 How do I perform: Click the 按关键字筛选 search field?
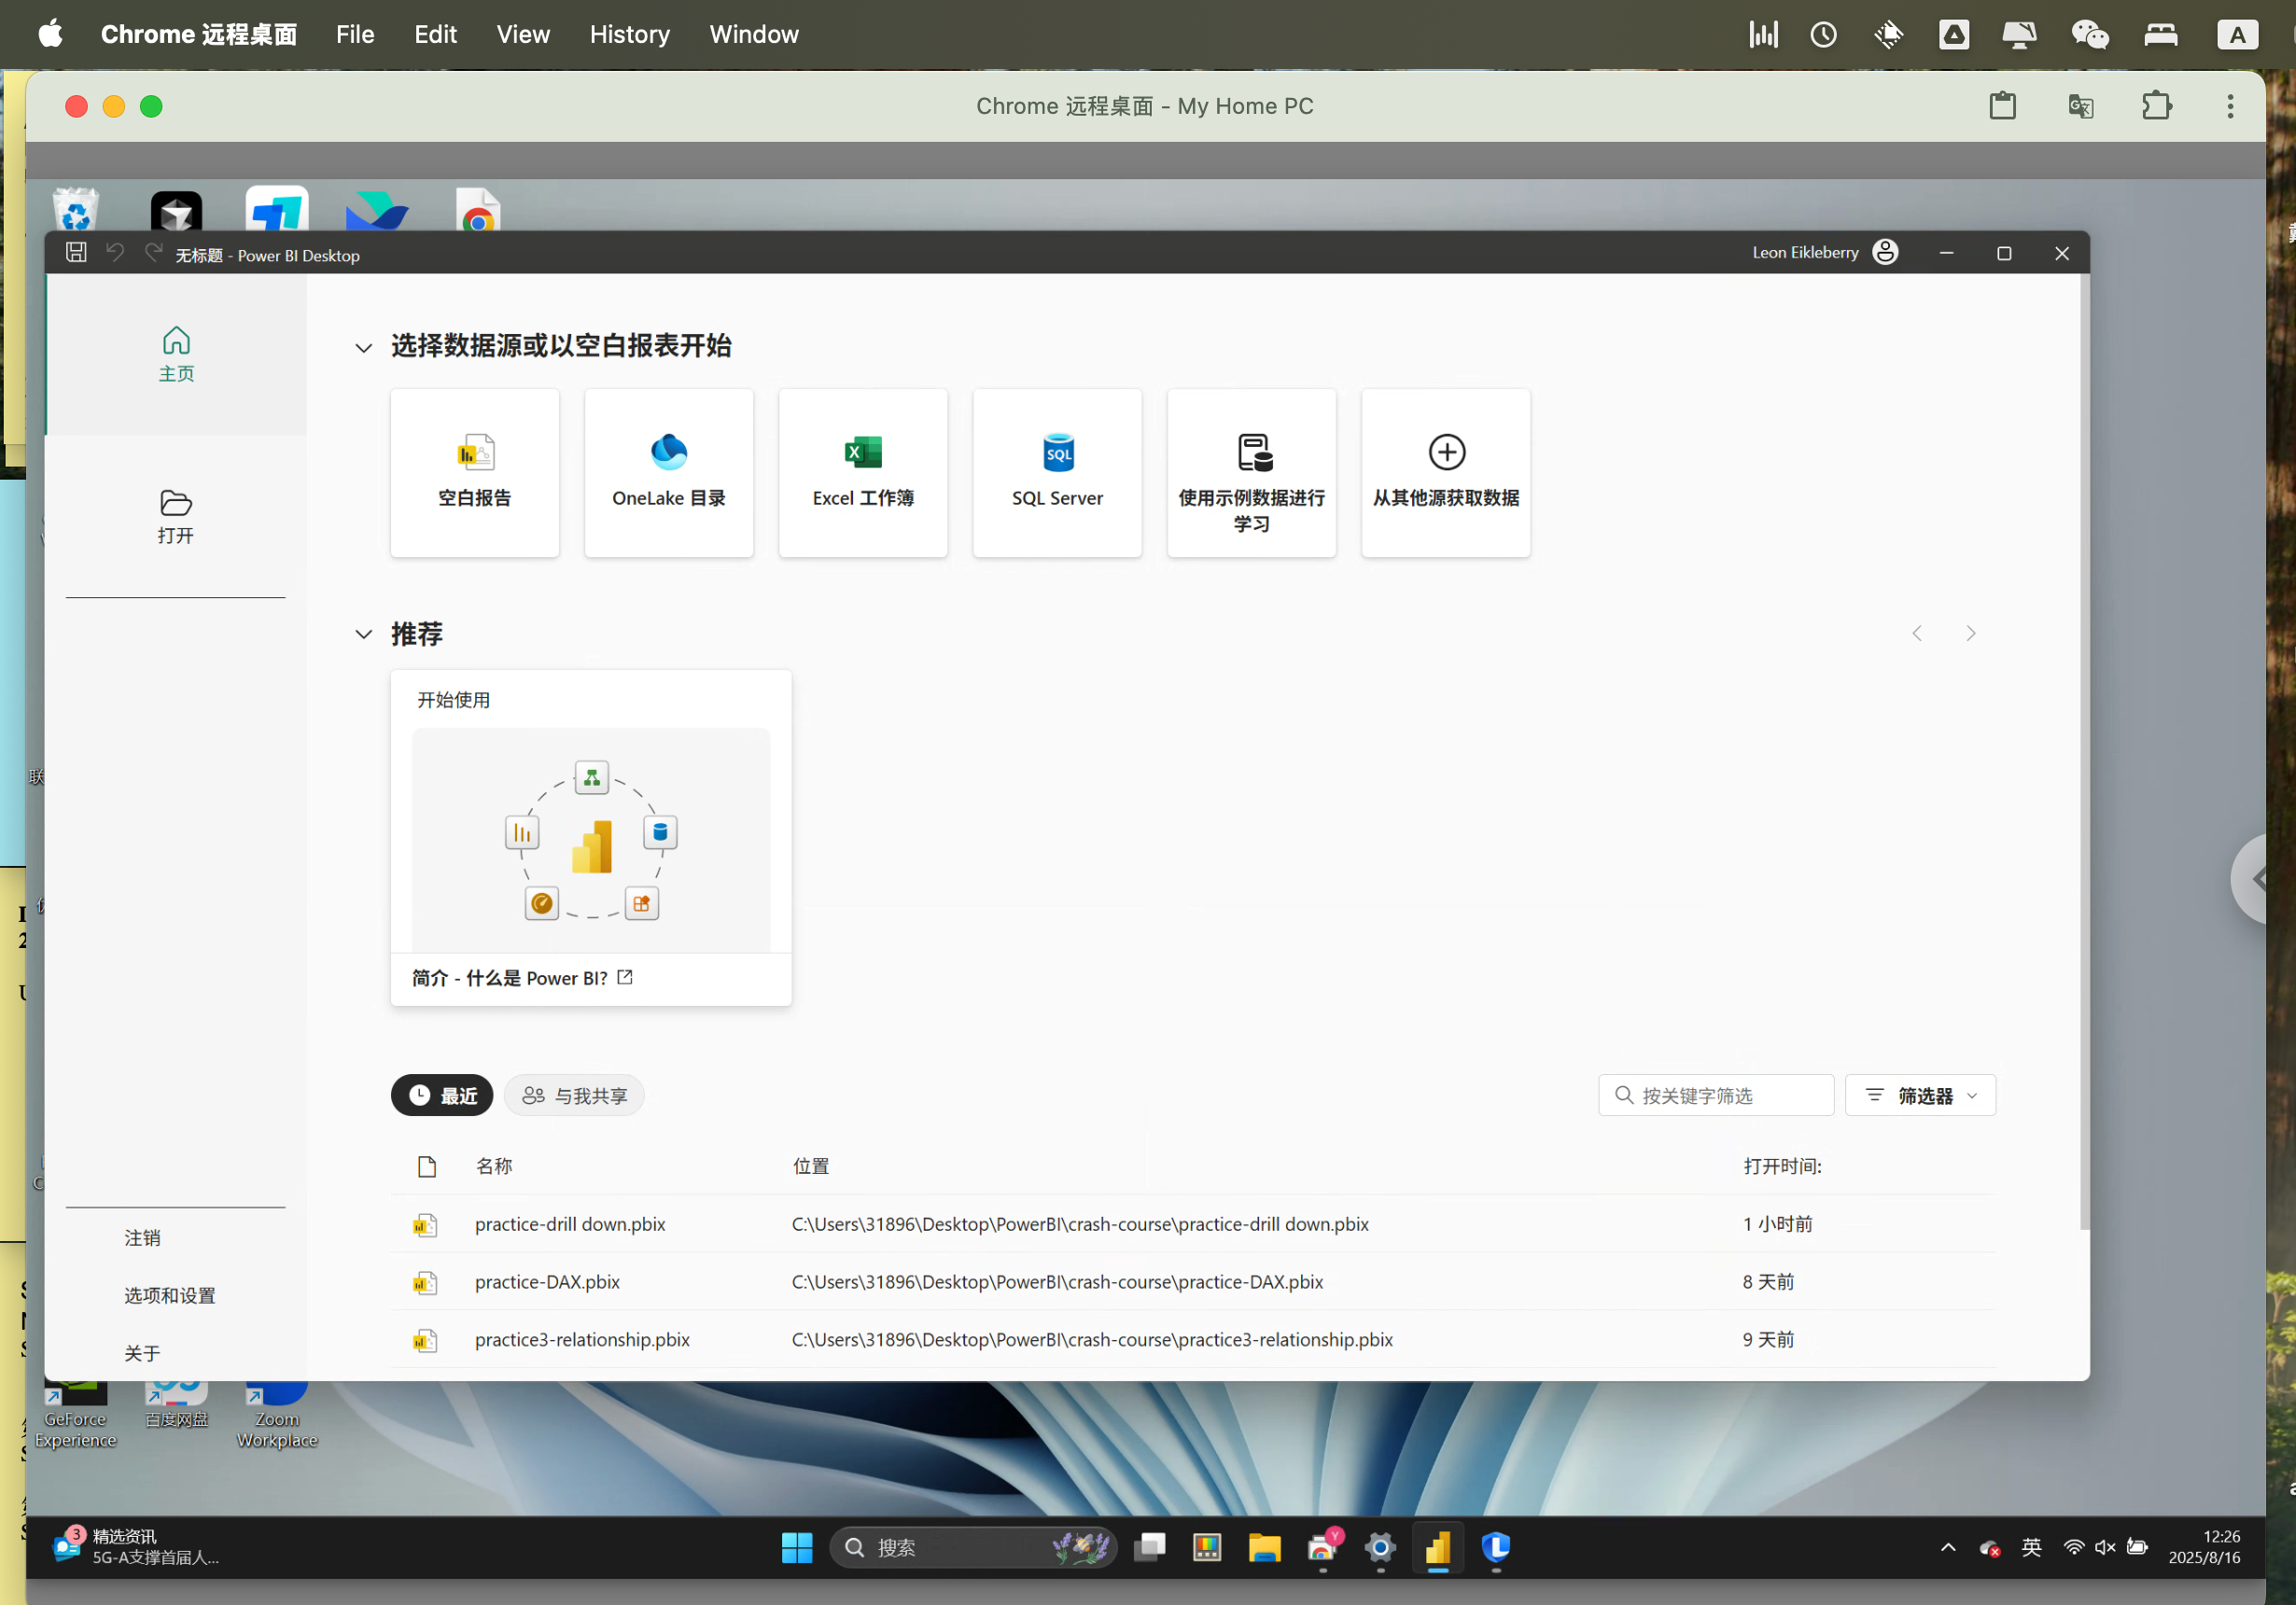(1716, 1096)
